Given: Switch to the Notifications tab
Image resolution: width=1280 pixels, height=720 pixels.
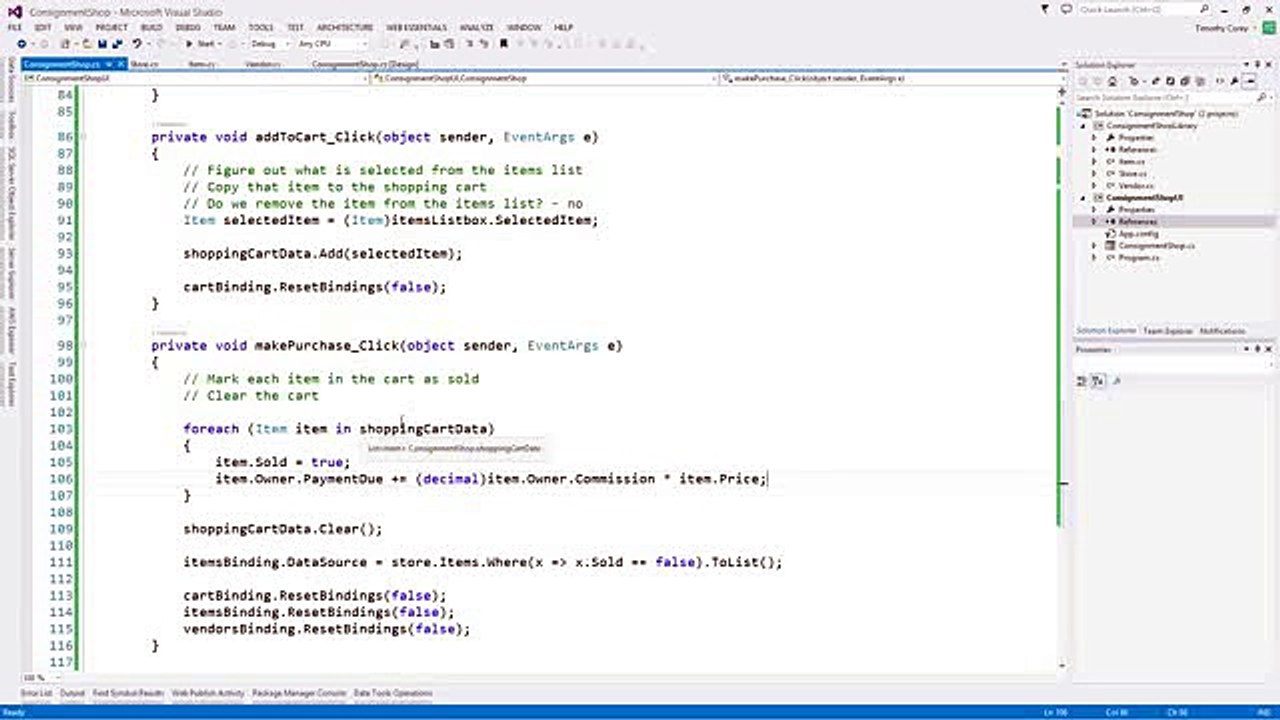Looking at the screenshot, I should click(x=1222, y=331).
